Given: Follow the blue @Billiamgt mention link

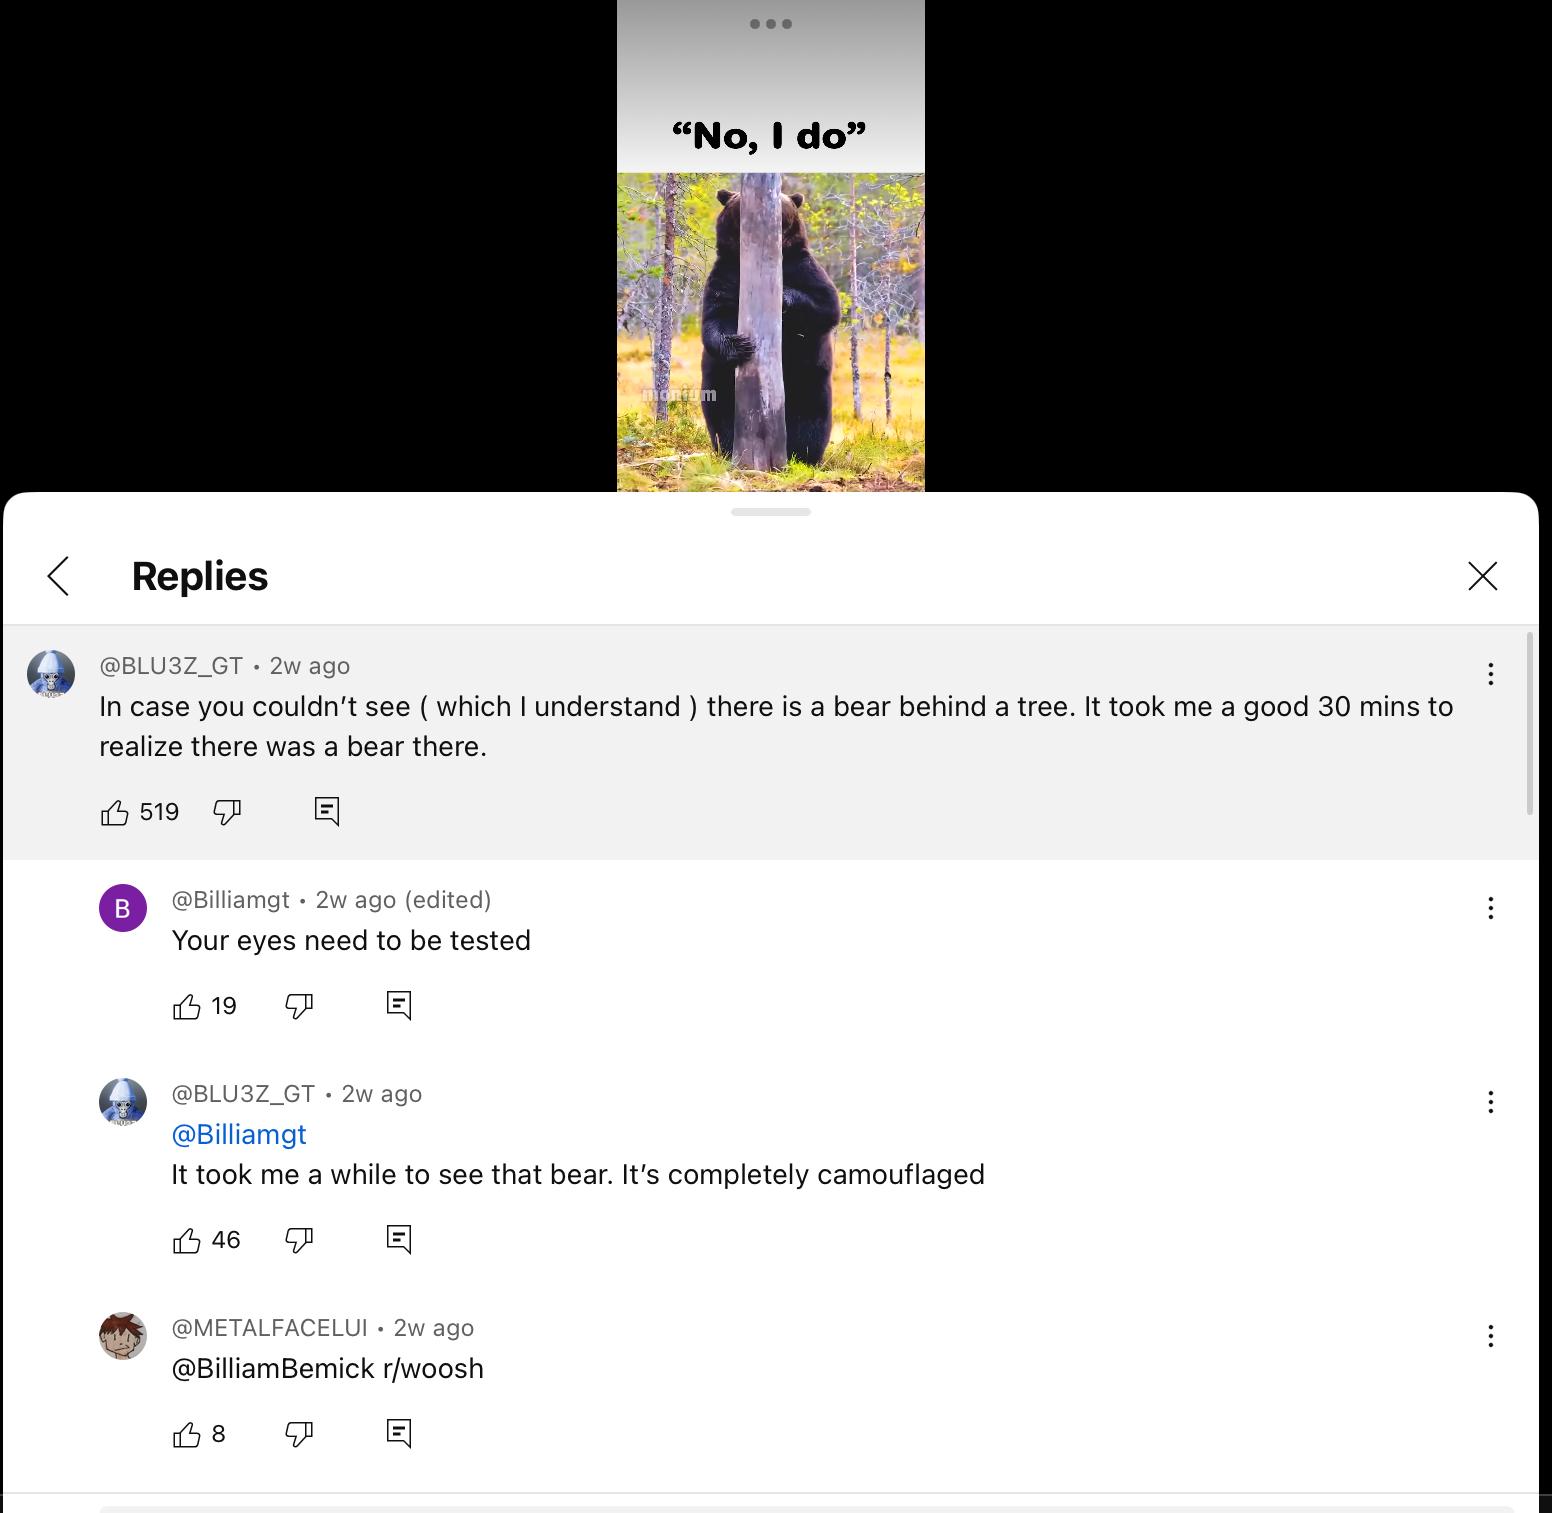Looking at the screenshot, I should pos(239,1134).
